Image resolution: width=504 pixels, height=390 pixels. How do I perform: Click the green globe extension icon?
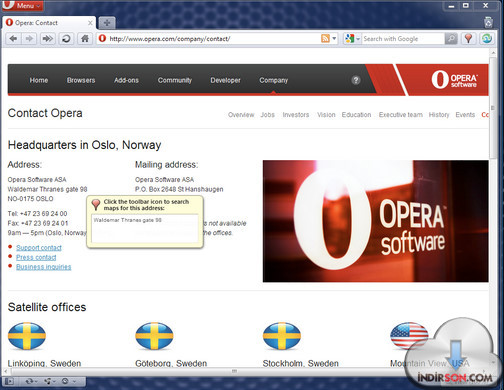click(x=487, y=39)
